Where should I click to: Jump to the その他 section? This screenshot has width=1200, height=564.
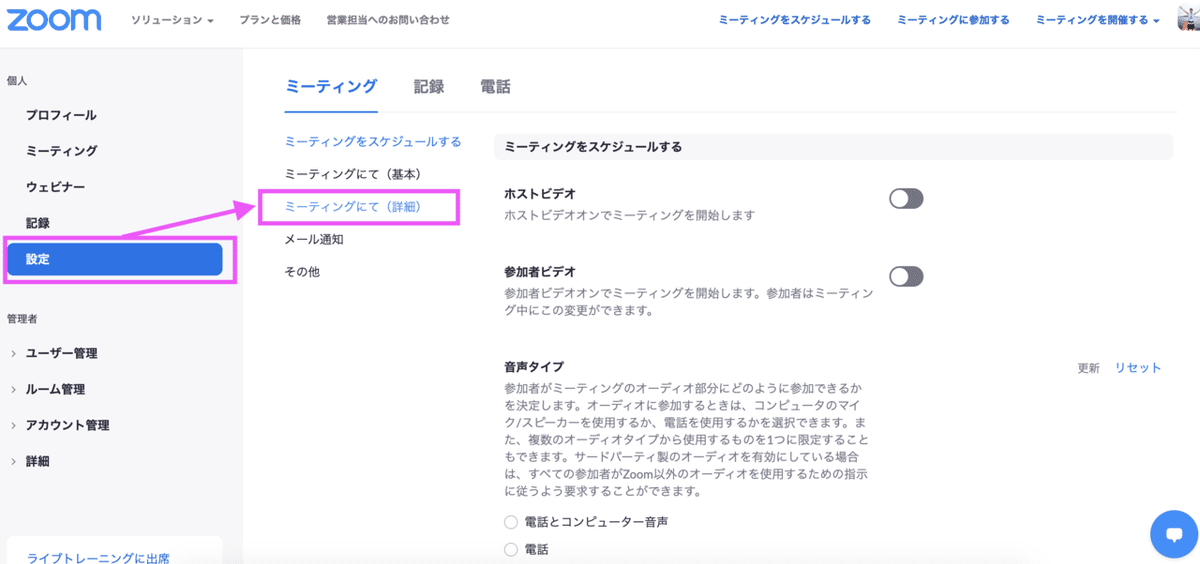(x=302, y=272)
